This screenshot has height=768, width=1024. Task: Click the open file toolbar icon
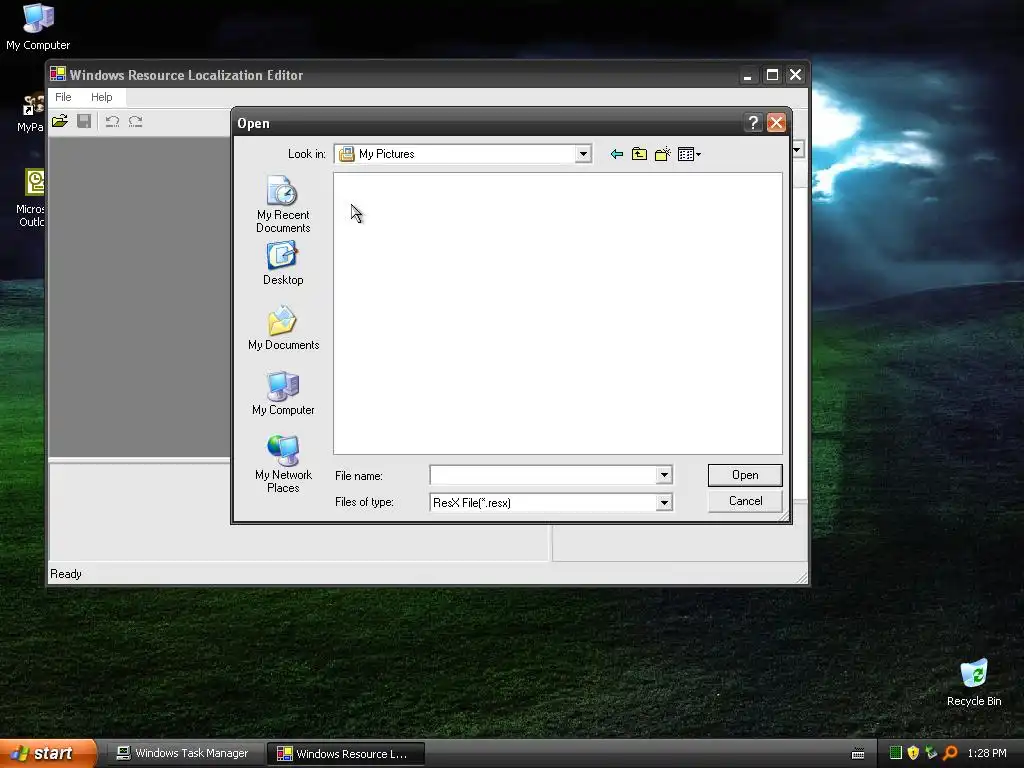60,121
